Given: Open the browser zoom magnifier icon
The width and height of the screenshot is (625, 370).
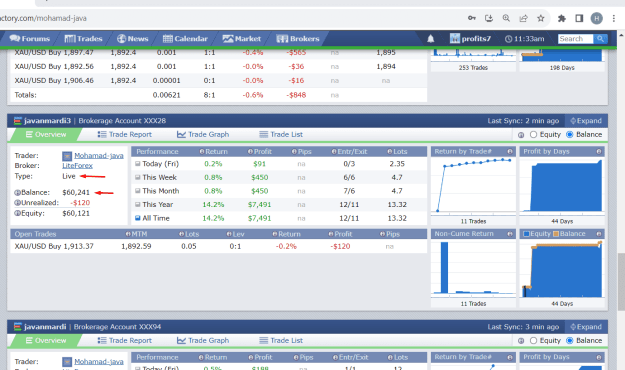Looking at the screenshot, I should pos(506,18).
